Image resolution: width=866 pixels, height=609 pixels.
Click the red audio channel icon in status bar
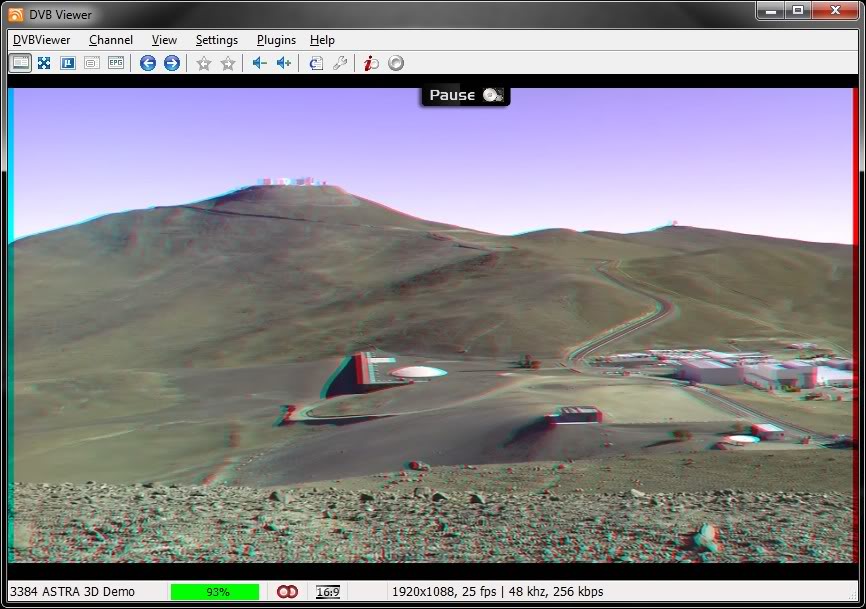[287, 592]
